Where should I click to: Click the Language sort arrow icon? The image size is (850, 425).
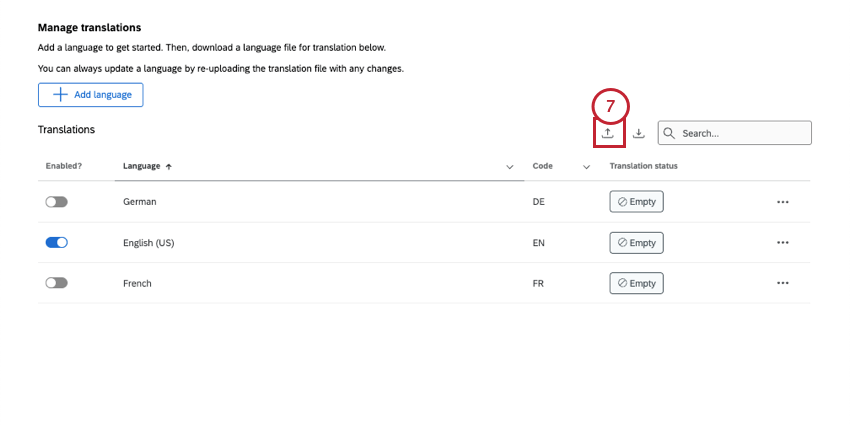pyautogui.click(x=168, y=166)
